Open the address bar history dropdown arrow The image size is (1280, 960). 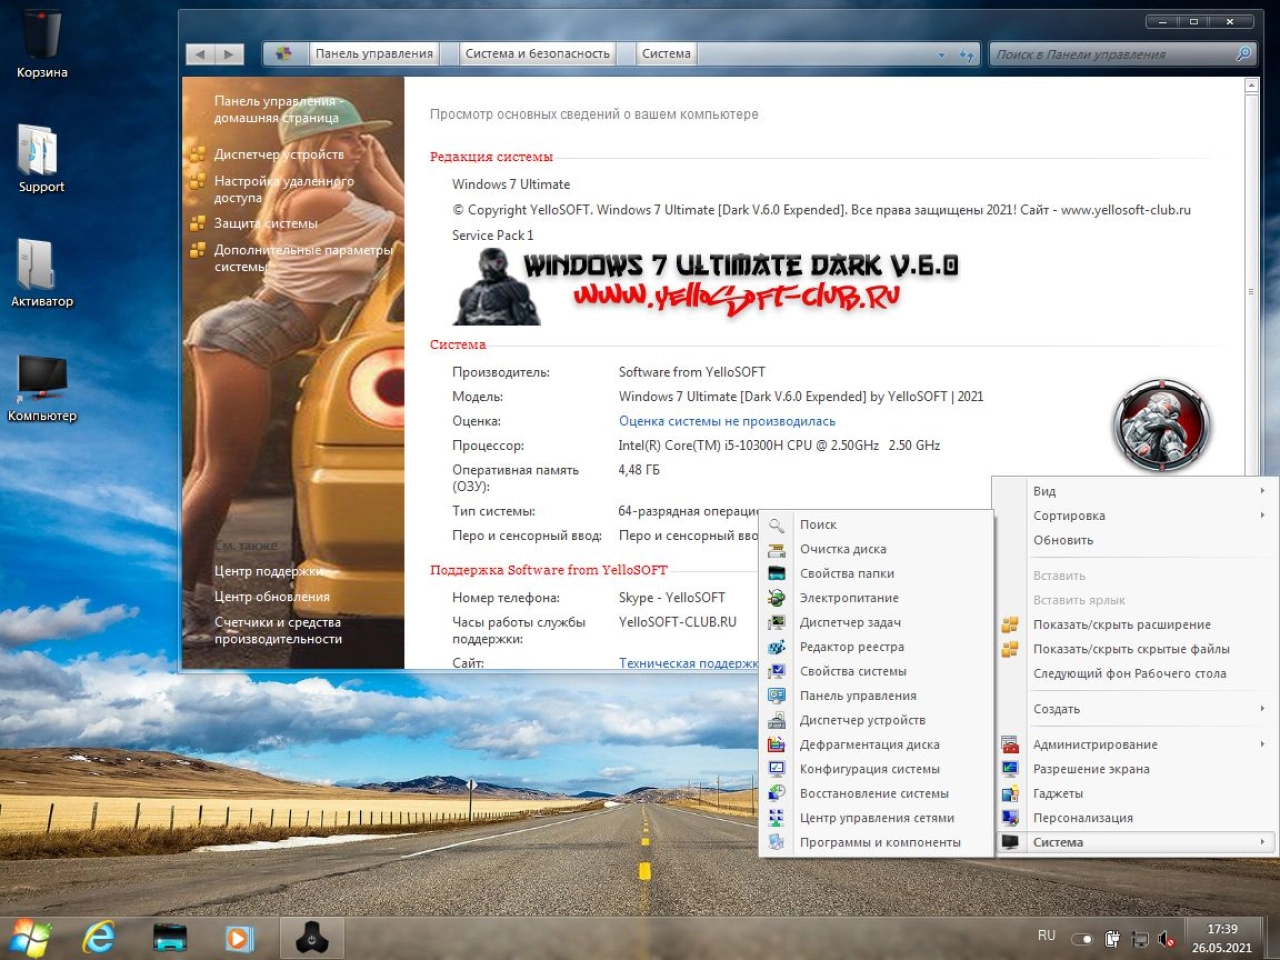[x=941, y=55]
